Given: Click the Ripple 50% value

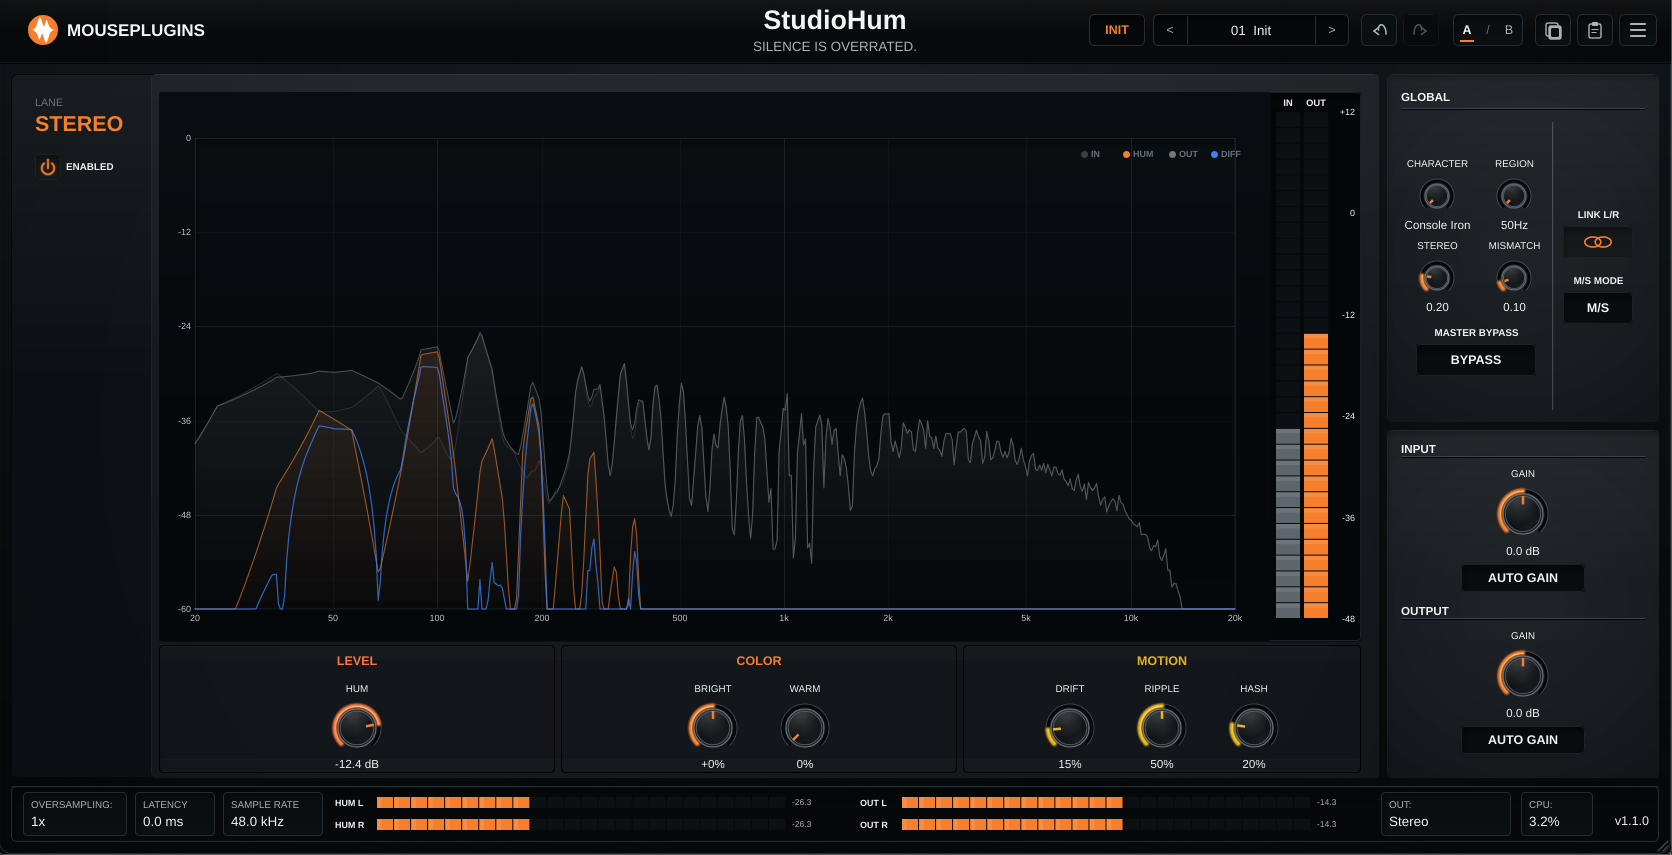Looking at the screenshot, I should pyautogui.click(x=1162, y=764).
